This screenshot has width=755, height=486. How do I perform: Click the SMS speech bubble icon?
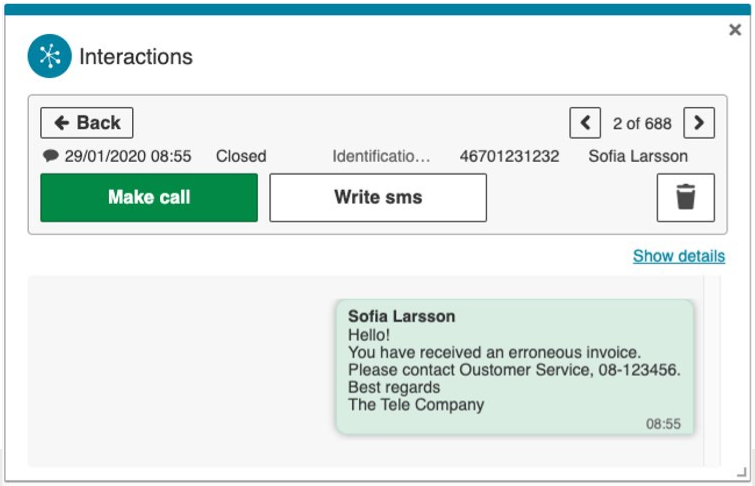click(x=51, y=156)
